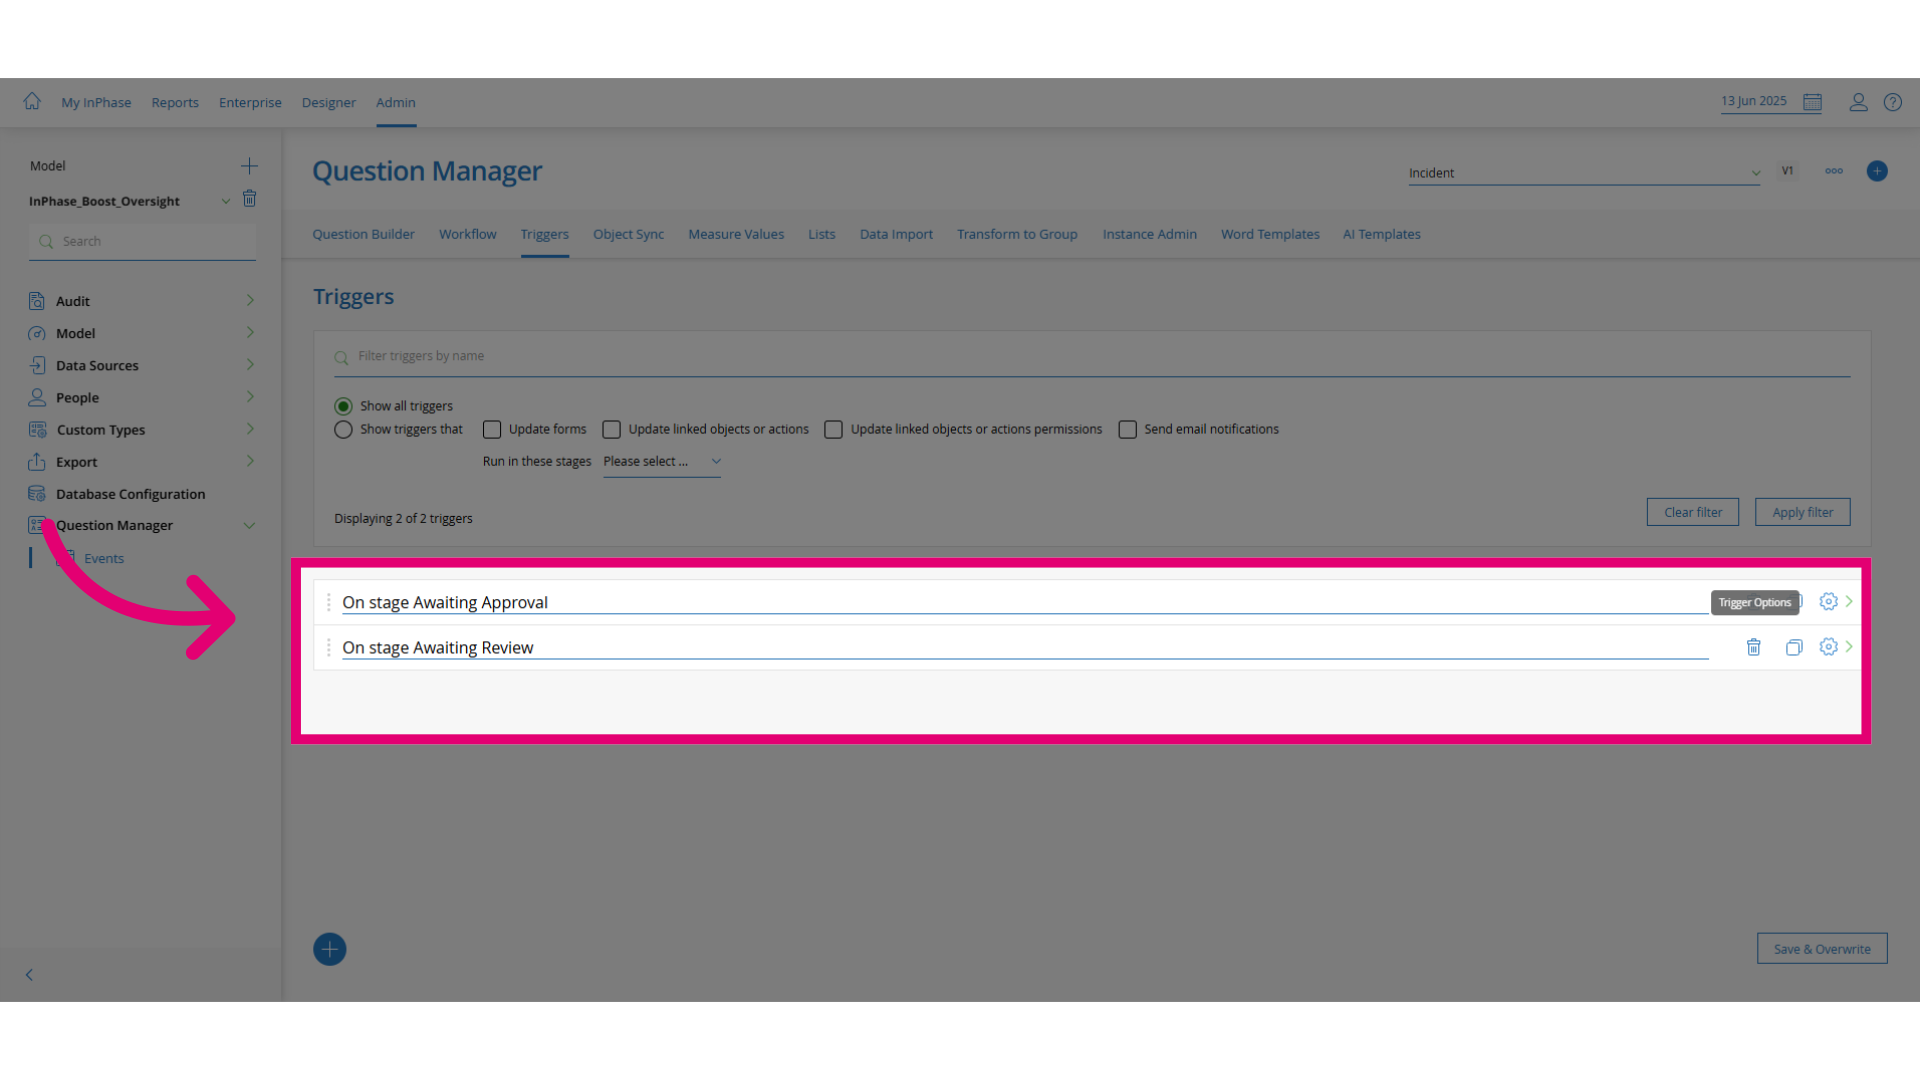Expand the People section chevron
This screenshot has height=1080, width=1920.
(250, 396)
